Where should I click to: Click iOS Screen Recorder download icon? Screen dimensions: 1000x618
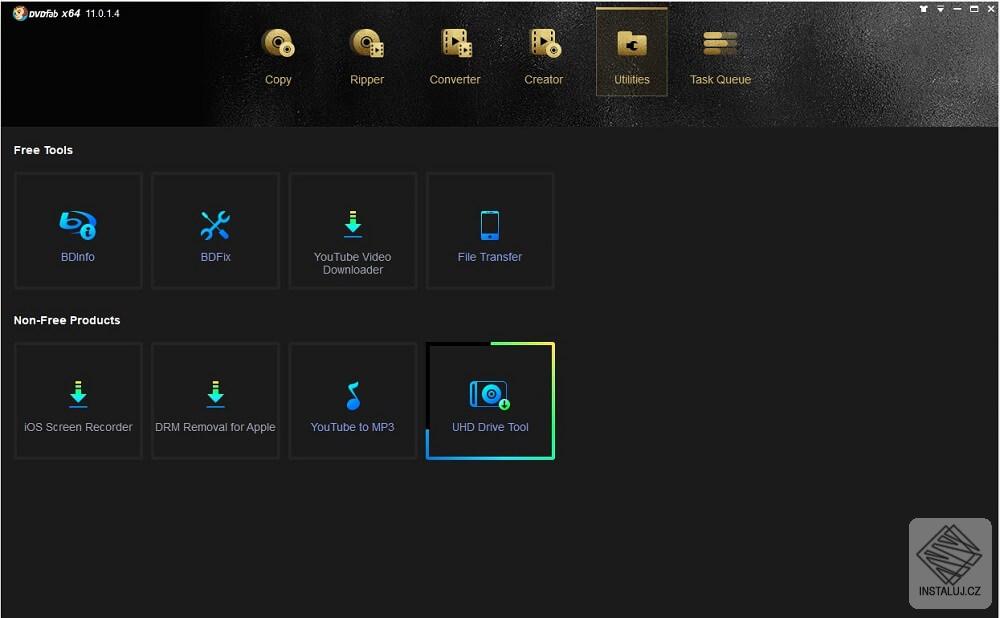pyautogui.click(x=78, y=394)
